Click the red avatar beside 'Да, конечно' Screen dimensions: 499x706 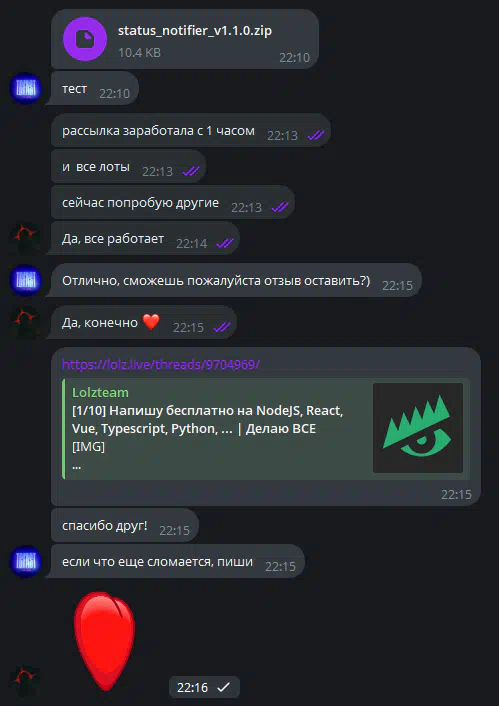[x=26, y=322]
